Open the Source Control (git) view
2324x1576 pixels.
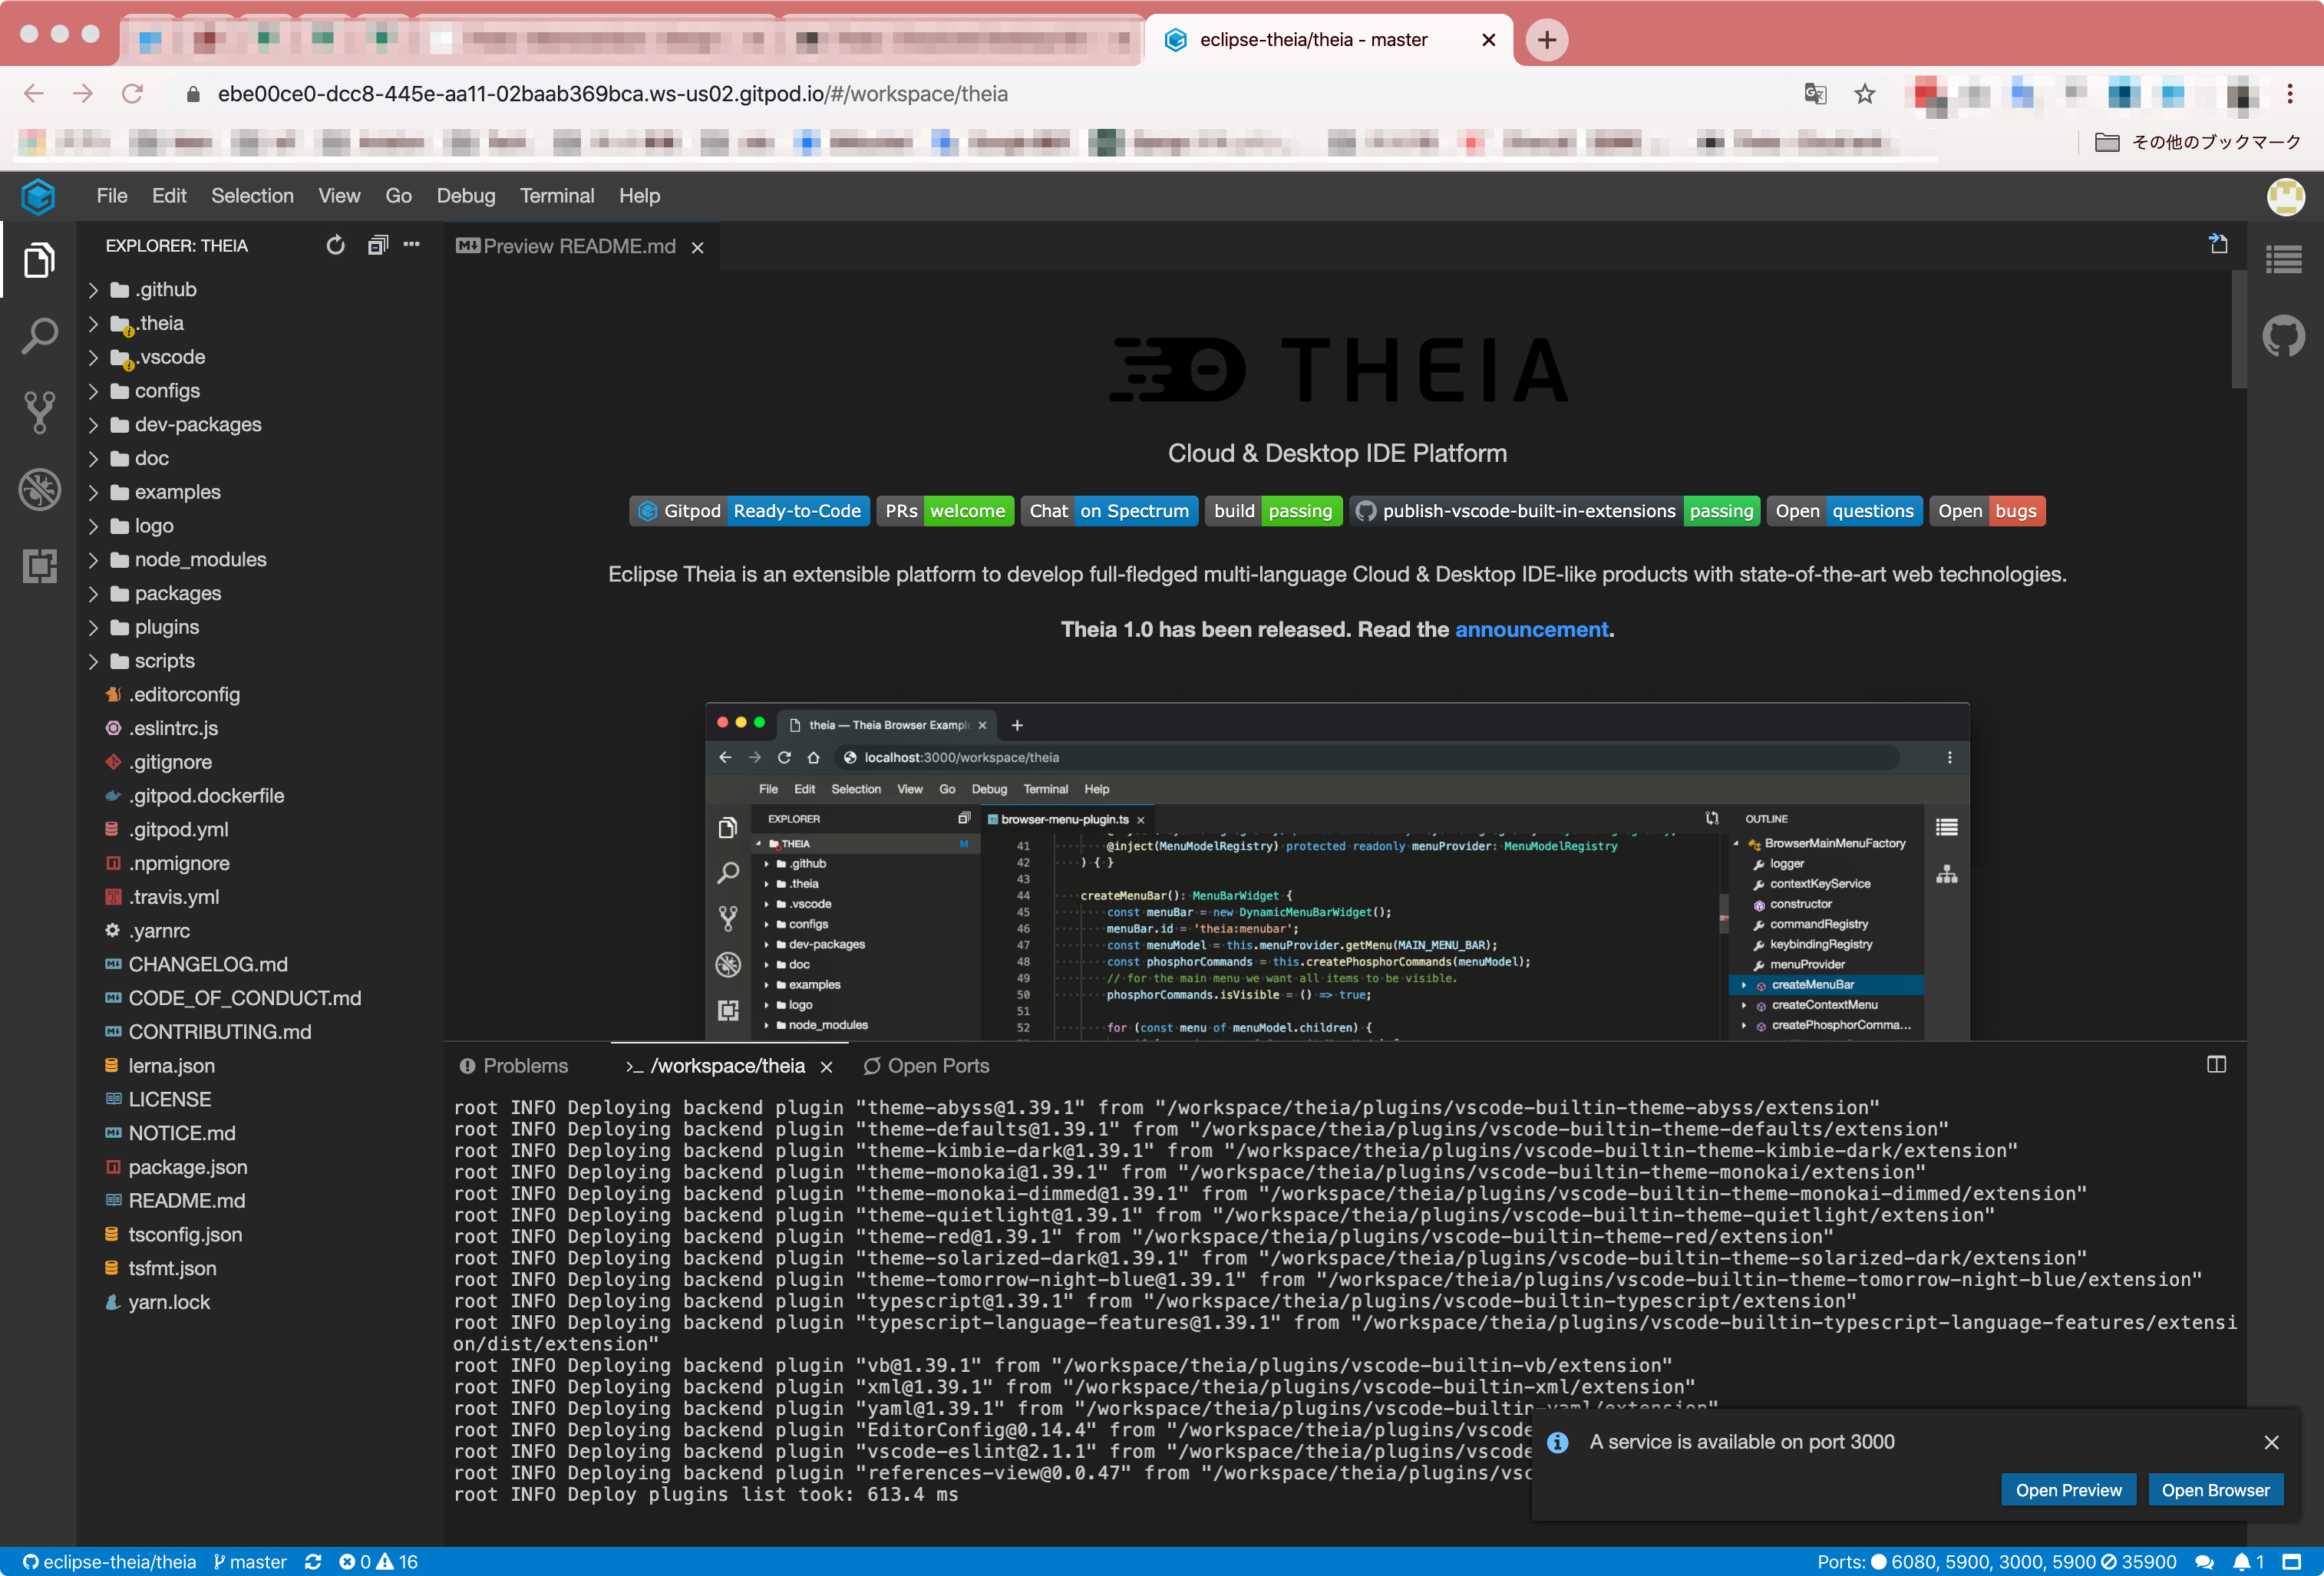point(39,412)
